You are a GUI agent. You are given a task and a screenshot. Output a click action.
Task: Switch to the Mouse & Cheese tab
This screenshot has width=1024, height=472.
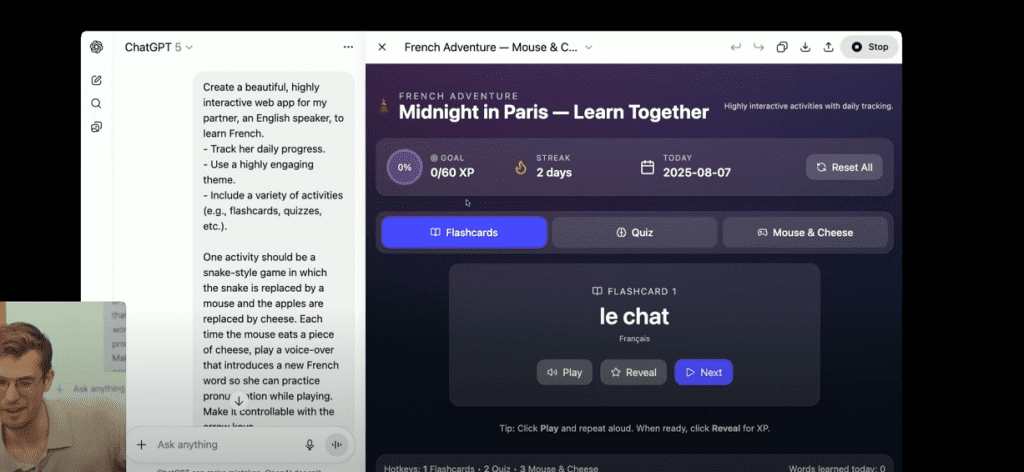(x=805, y=232)
